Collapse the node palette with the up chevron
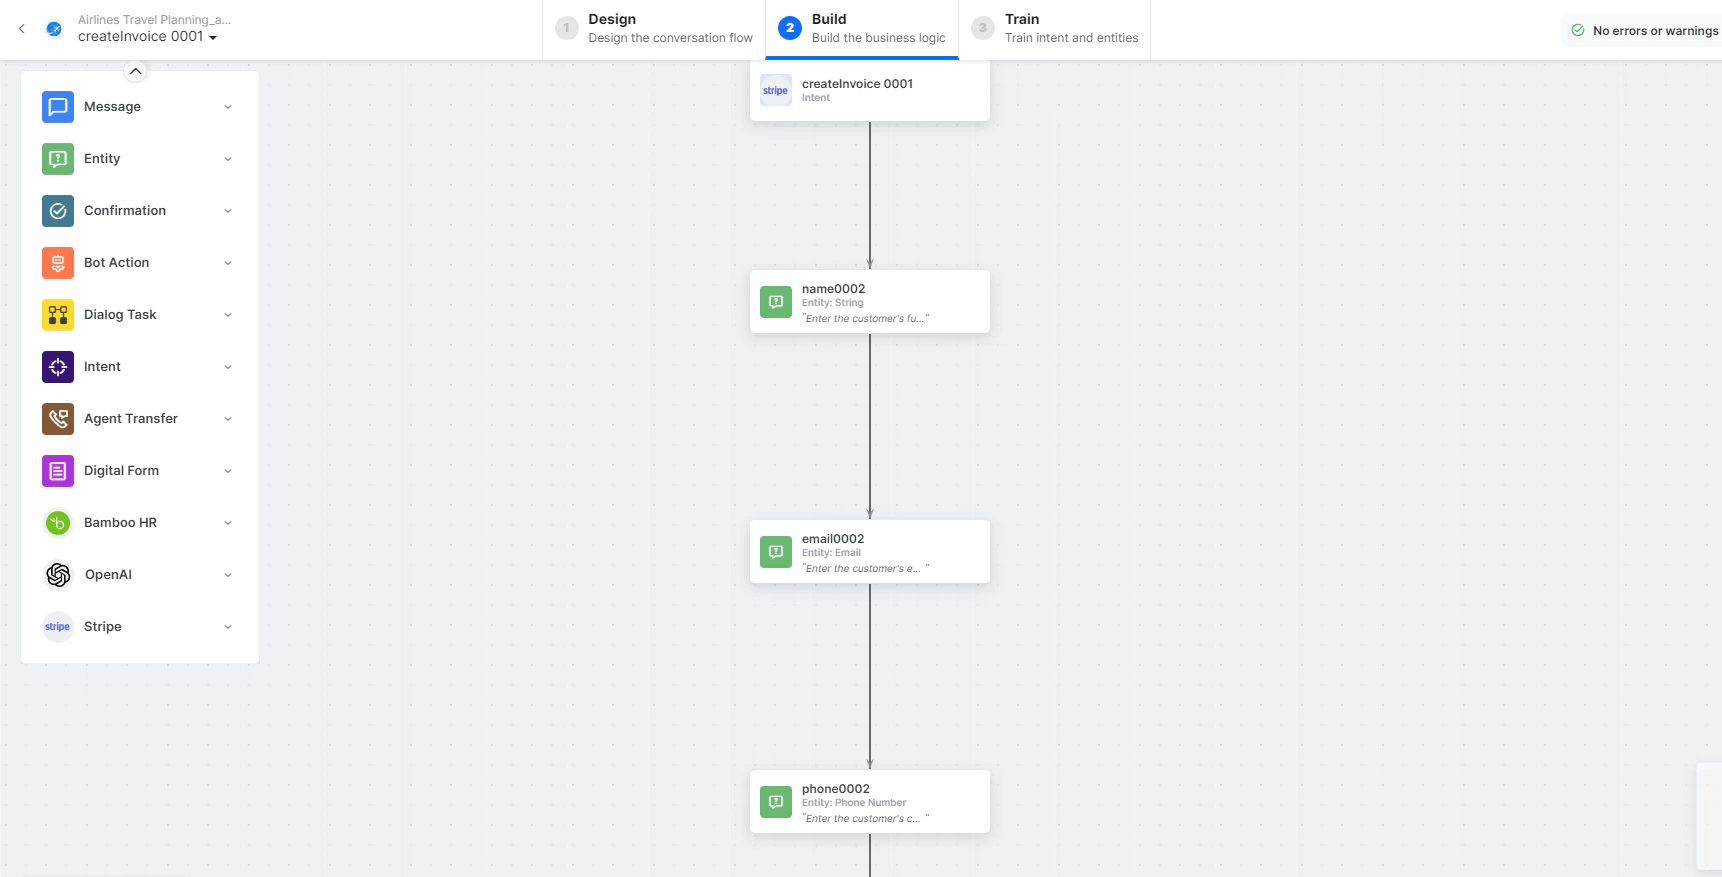1722x877 pixels. coord(135,70)
